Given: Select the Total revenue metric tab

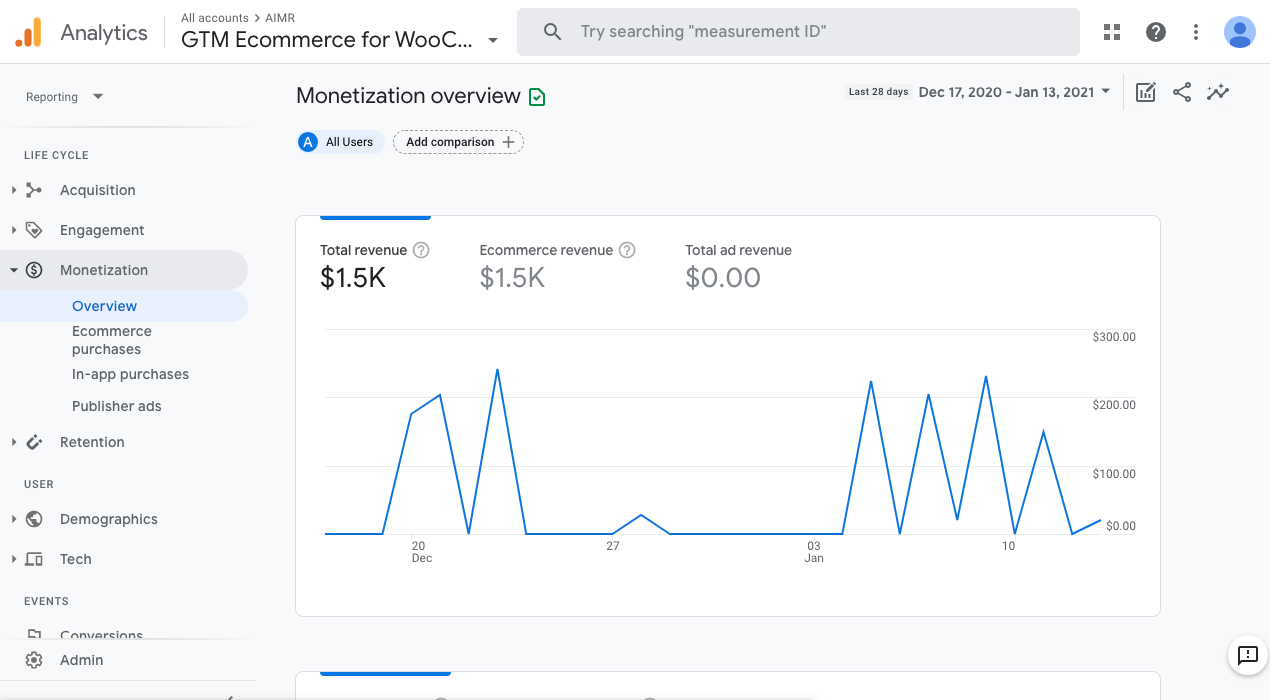Looking at the screenshot, I should pyautogui.click(x=375, y=267).
